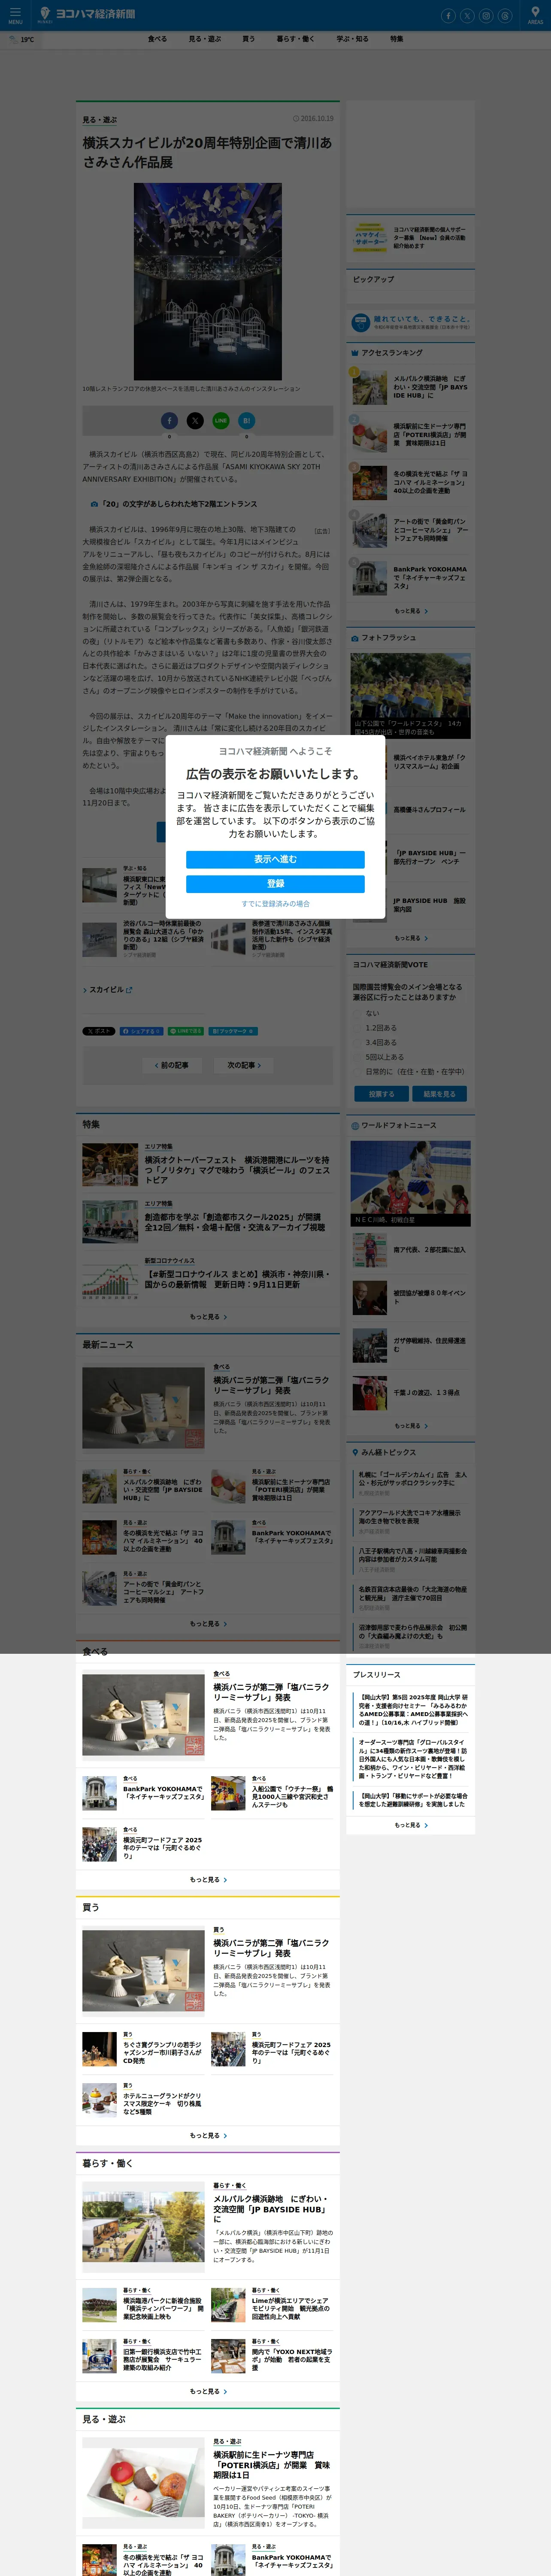Open the Facebook icon in the header

click(448, 15)
